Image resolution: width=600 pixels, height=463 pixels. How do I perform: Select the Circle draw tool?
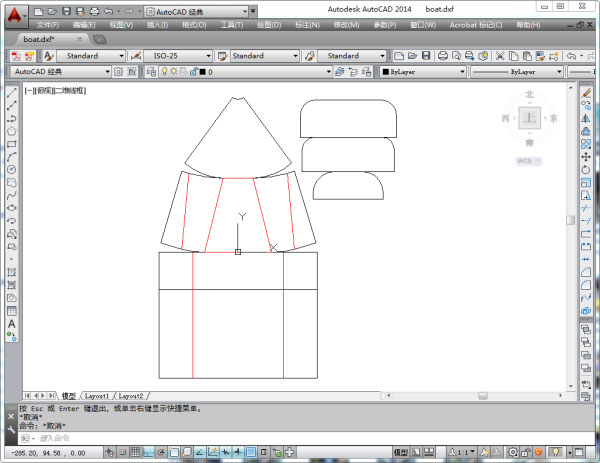point(11,169)
